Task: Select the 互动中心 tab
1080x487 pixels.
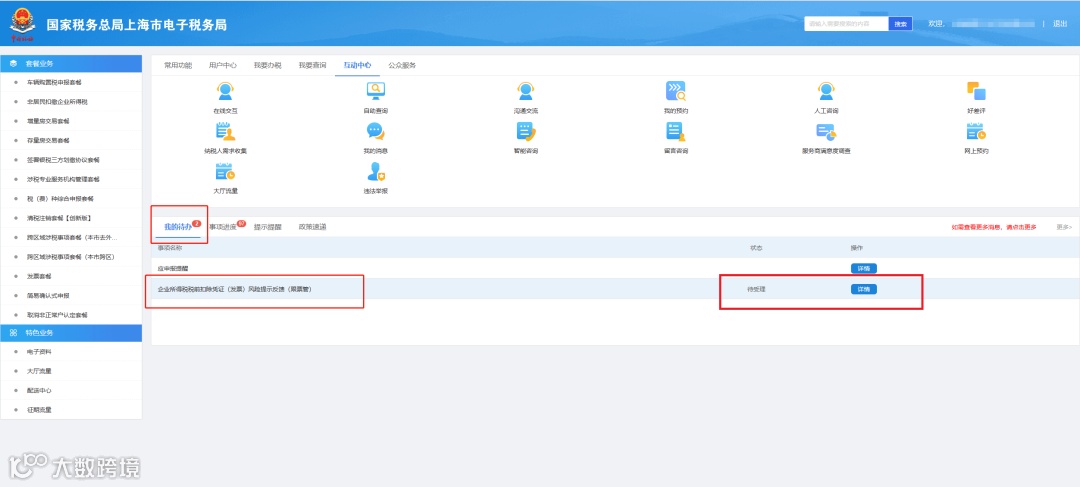Action: pos(357,65)
